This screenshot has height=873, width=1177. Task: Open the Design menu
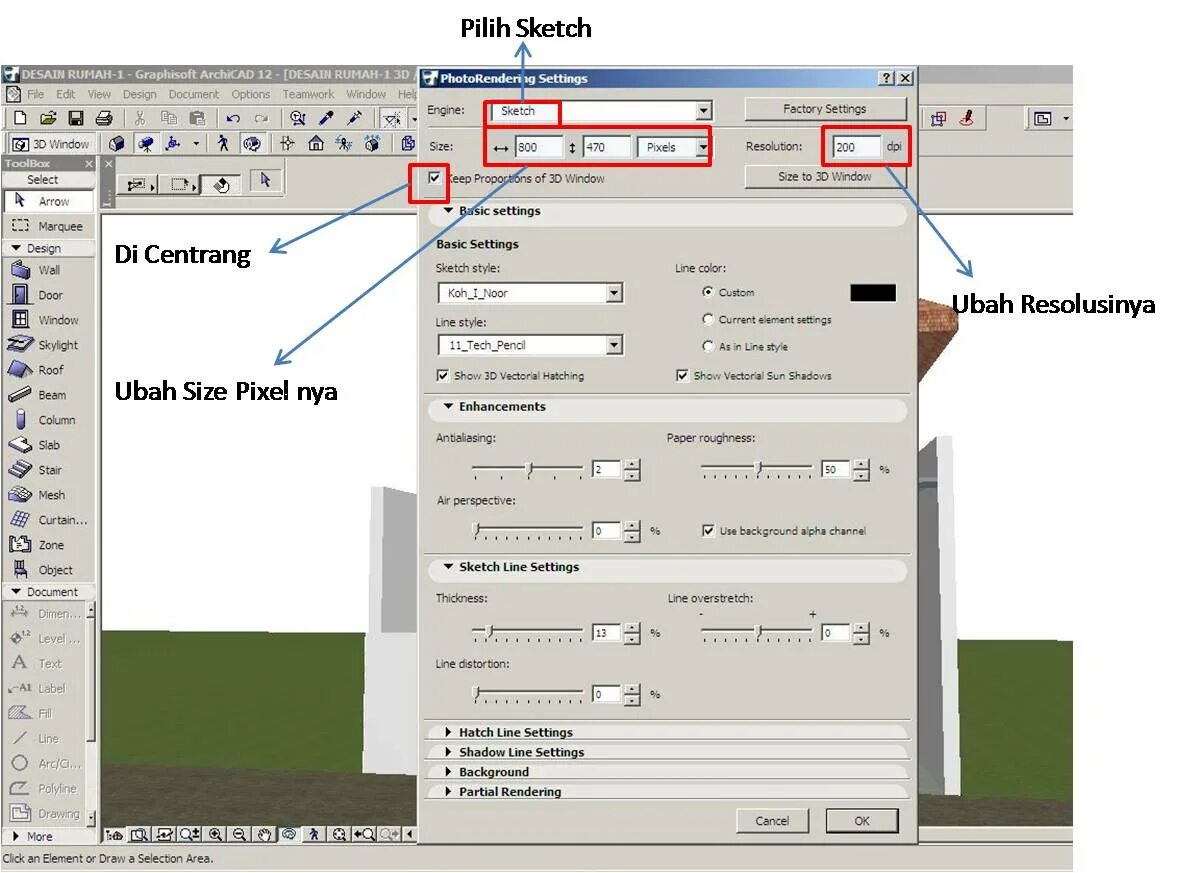[x=140, y=94]
